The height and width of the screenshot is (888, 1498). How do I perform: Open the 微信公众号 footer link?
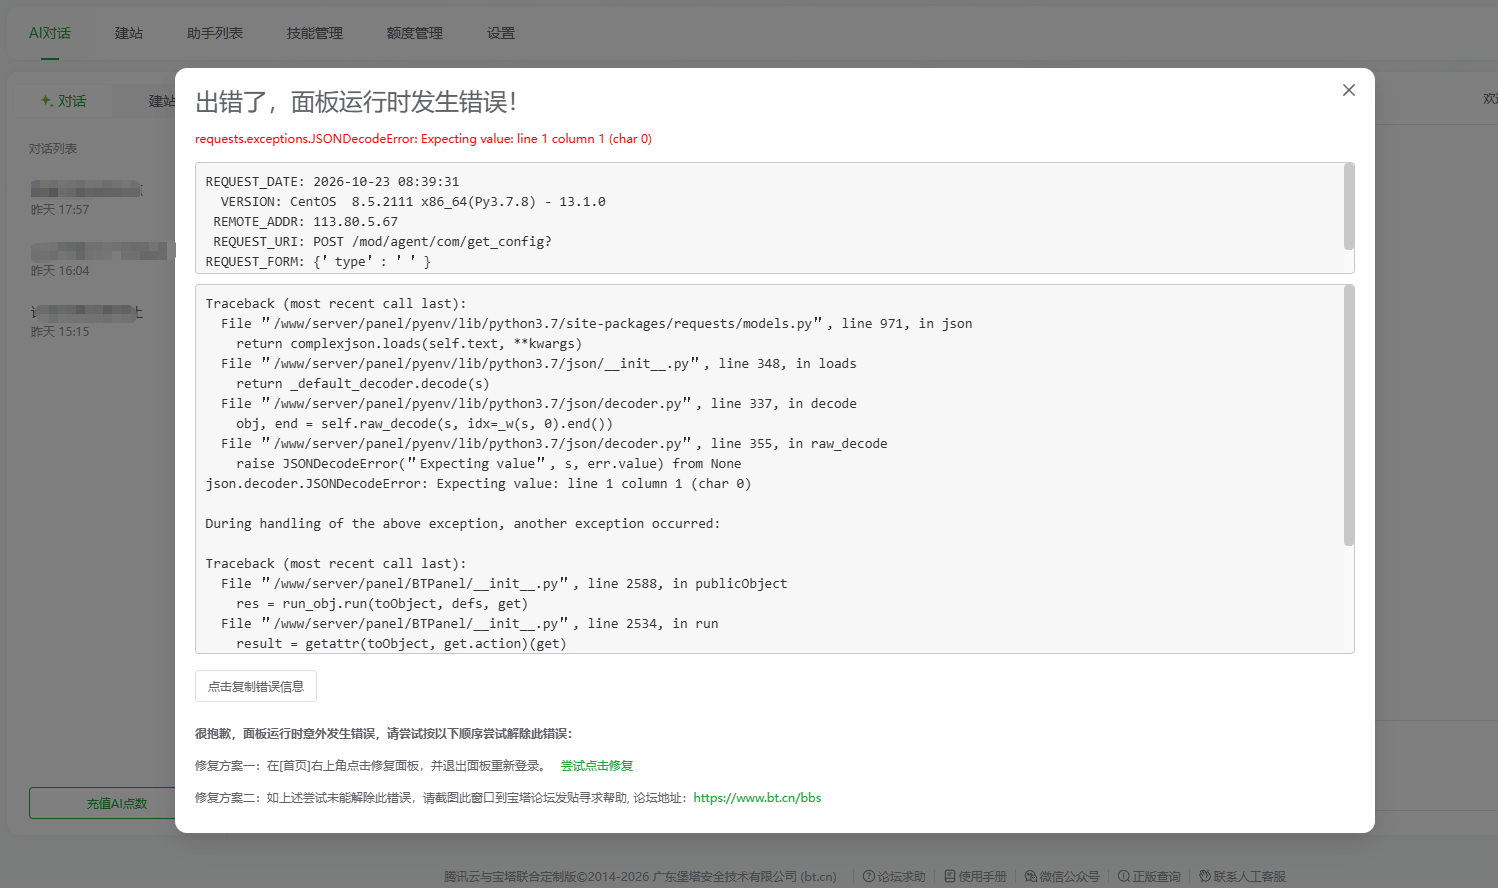pyautogui.click(x=1062, y=876)
